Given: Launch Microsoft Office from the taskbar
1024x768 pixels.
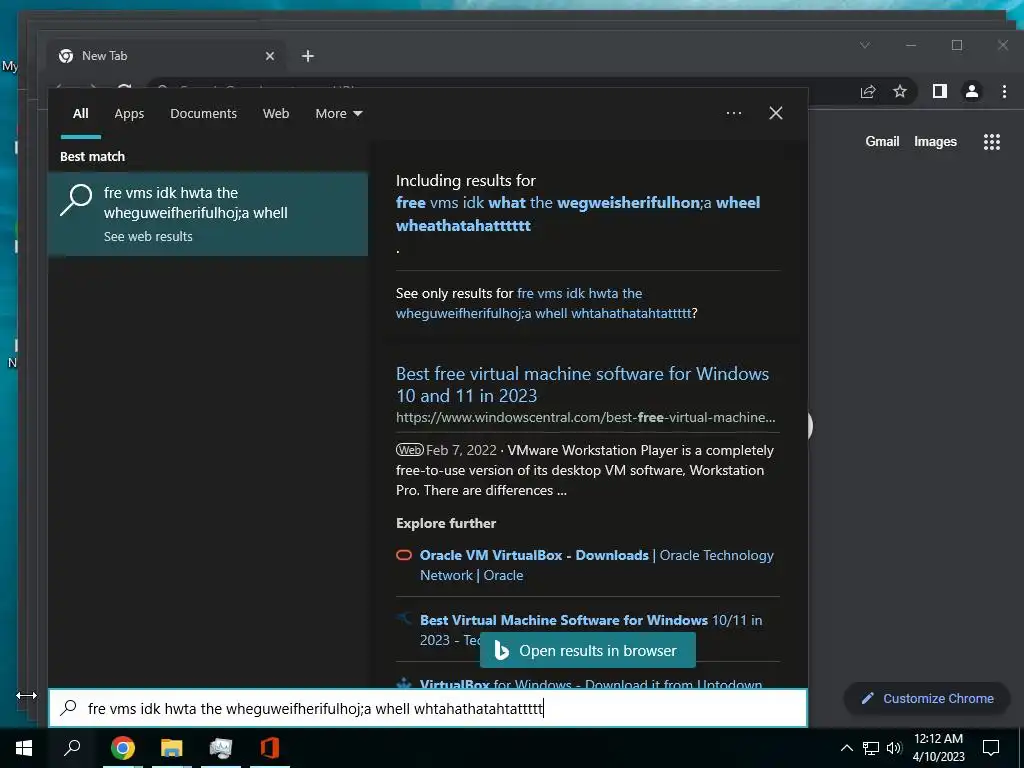Looking at the screenshot, I should coord(270,748).
